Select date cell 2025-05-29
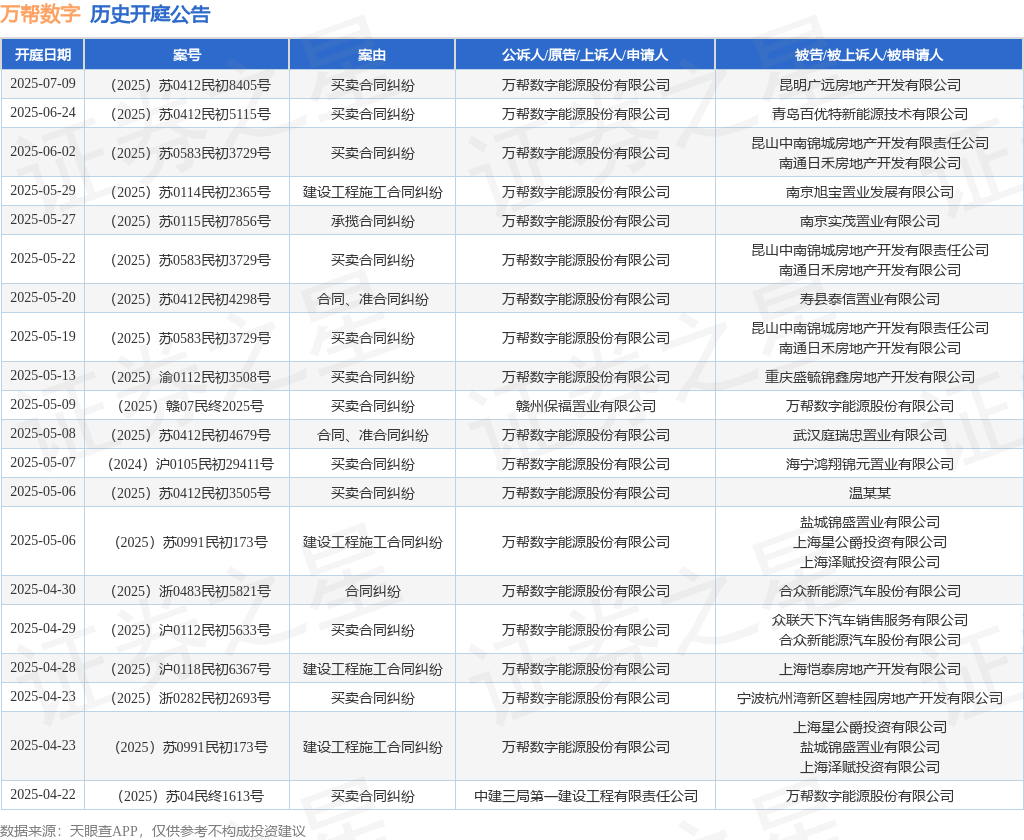1024x840 pixels. [x=42, y=191]
